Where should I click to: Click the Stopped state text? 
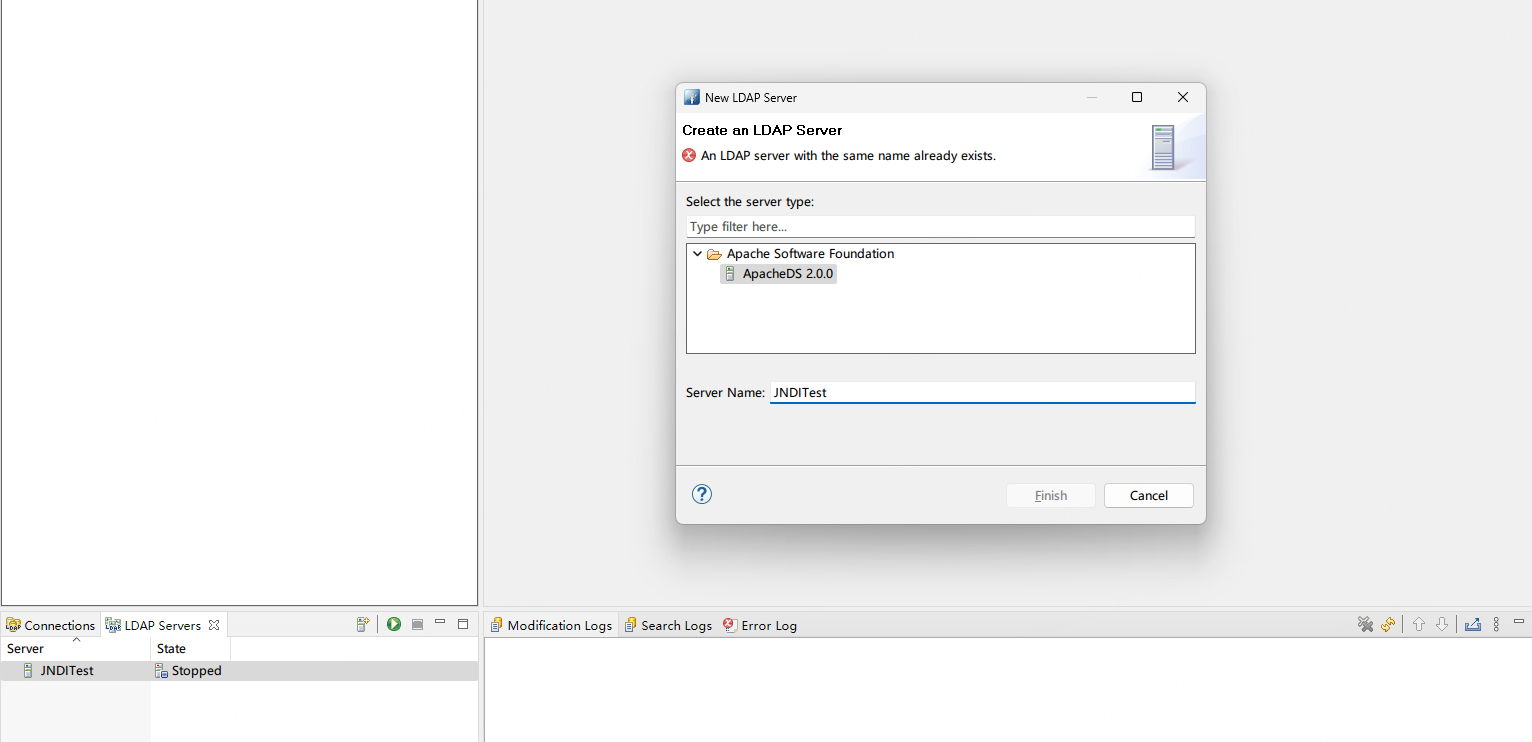[x=197, y=671]
